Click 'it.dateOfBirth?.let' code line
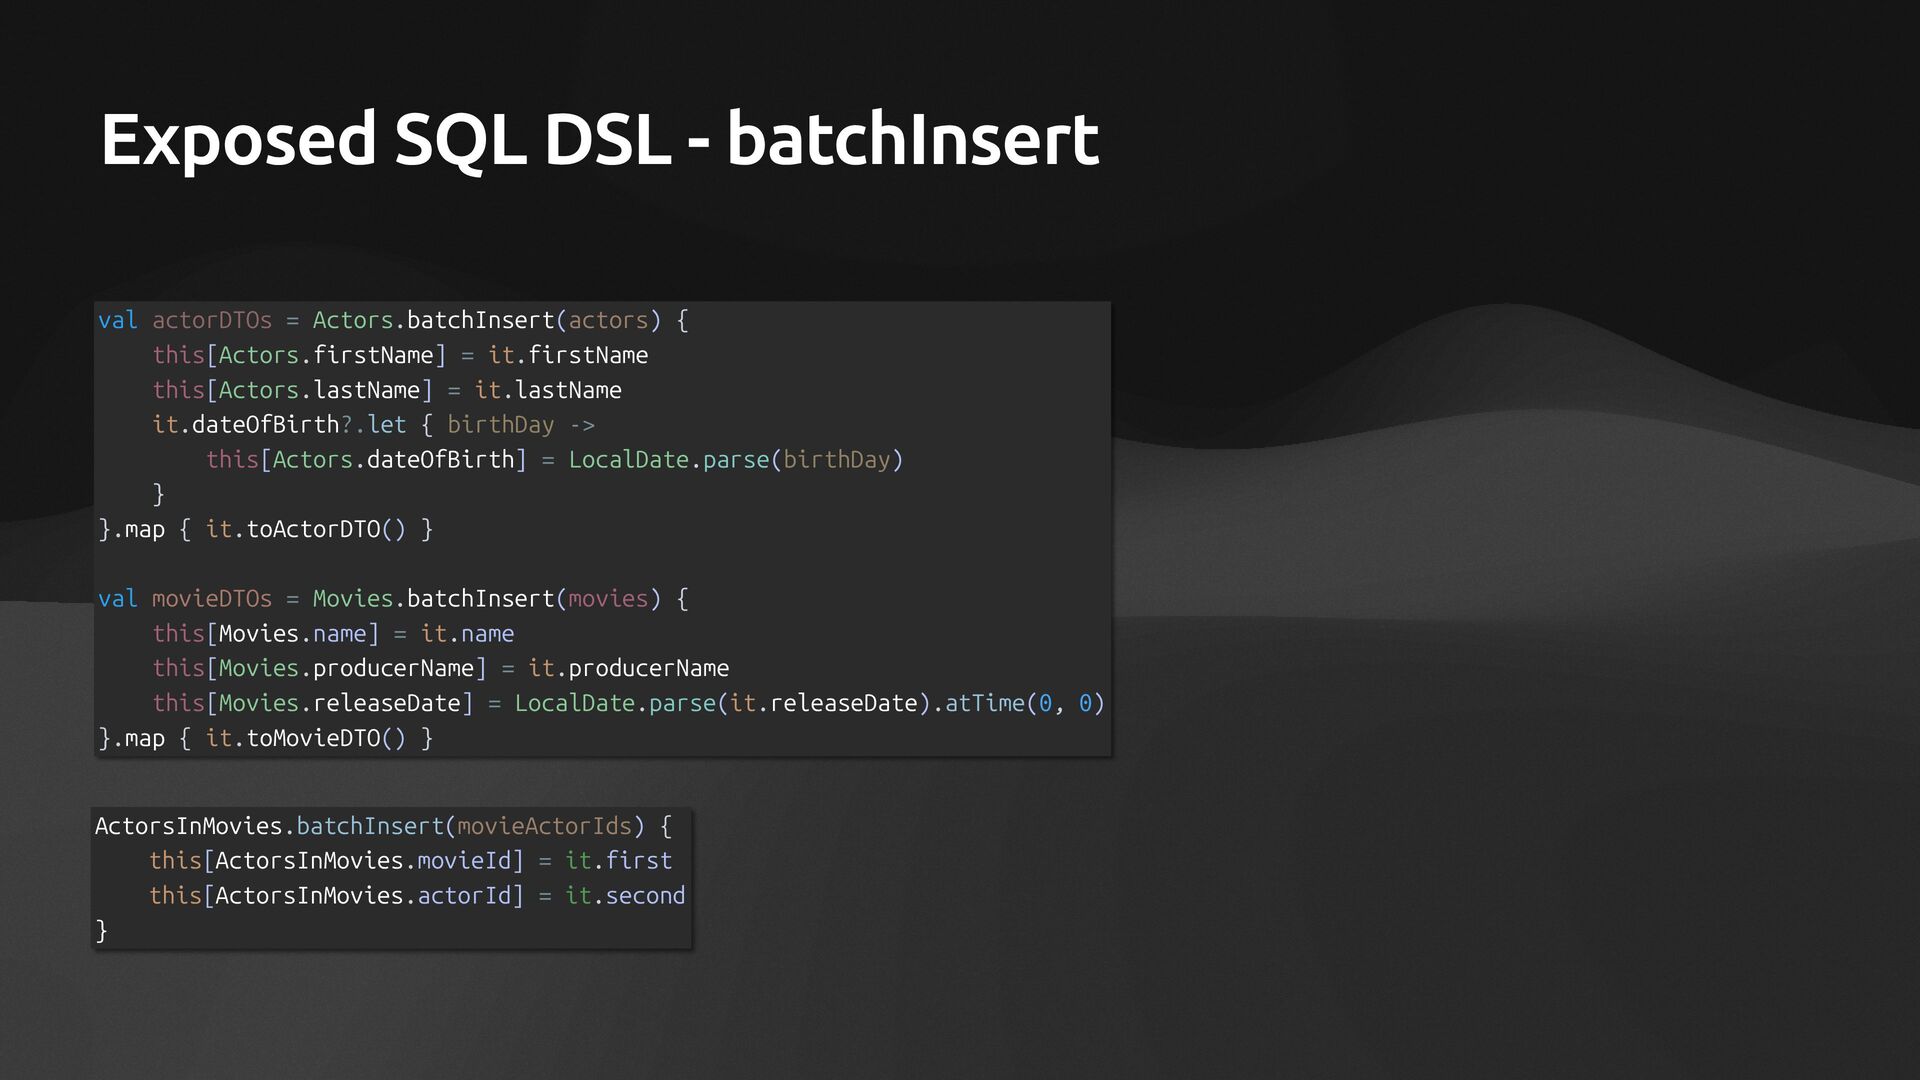Viewport: 1920px width, 1080px height. pyautogui.click(x=279, y=425)
